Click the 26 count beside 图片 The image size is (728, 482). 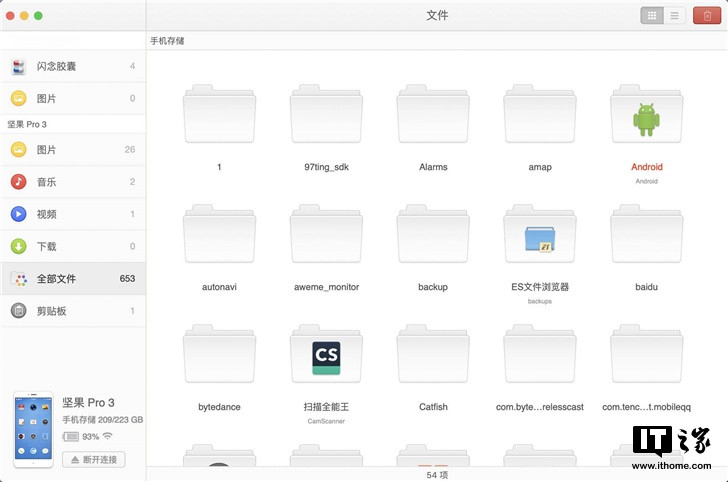pos(130,150)
